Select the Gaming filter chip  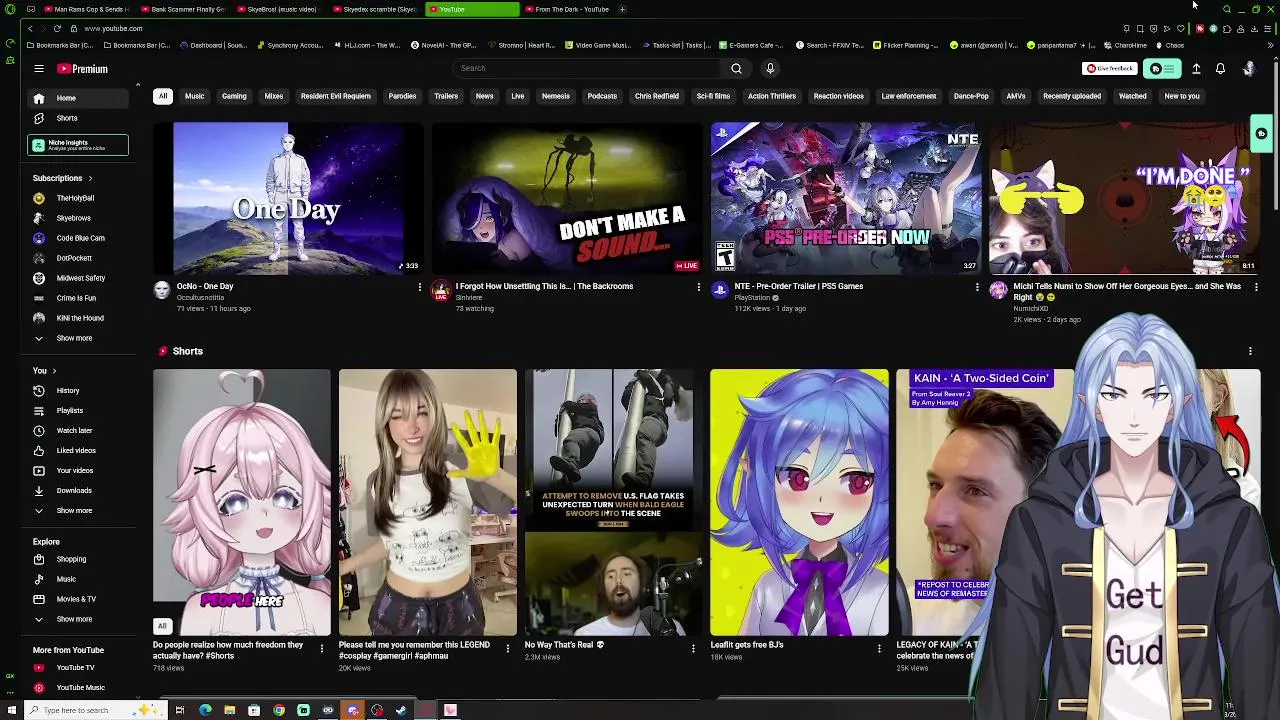tap(234, 96)
